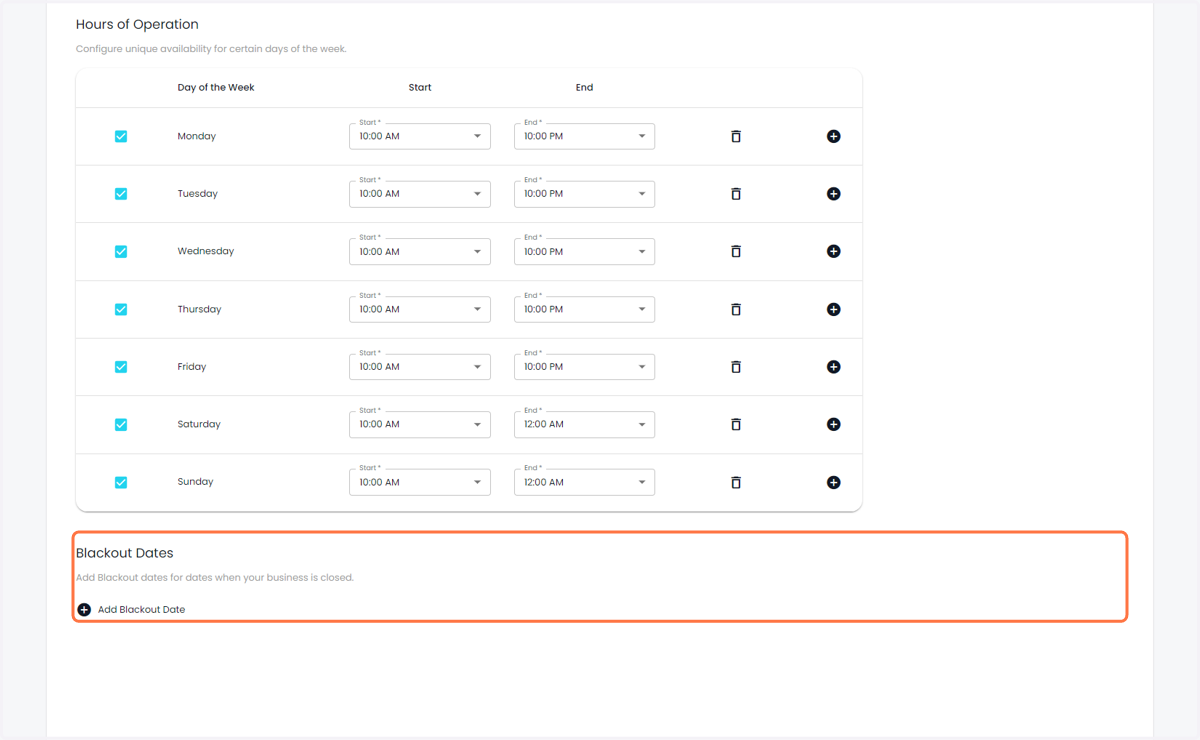The image size is (1200, 740).
Task: Expand Thursday's End time dropdown
Action: tap(584, 309)
